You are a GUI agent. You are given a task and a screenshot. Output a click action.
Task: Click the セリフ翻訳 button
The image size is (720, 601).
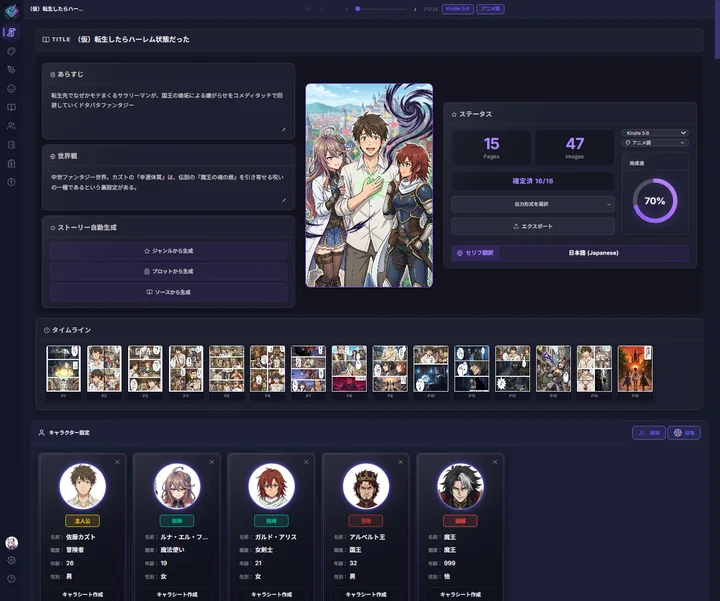[475, 253]
